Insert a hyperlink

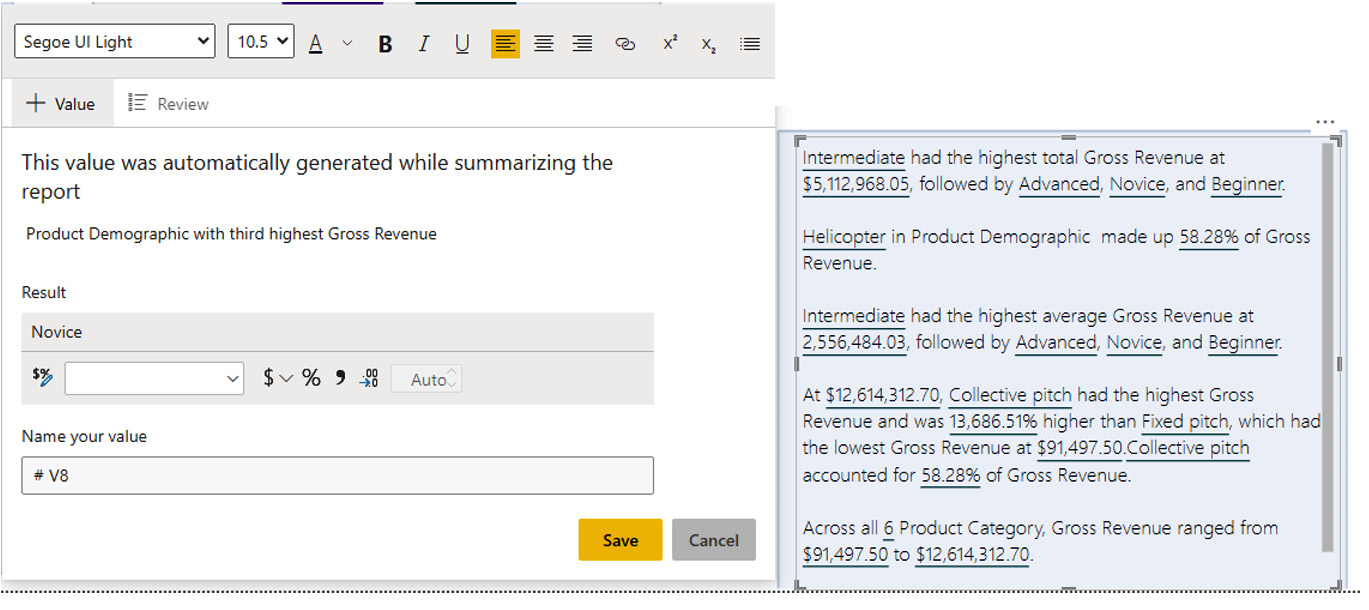625,44
